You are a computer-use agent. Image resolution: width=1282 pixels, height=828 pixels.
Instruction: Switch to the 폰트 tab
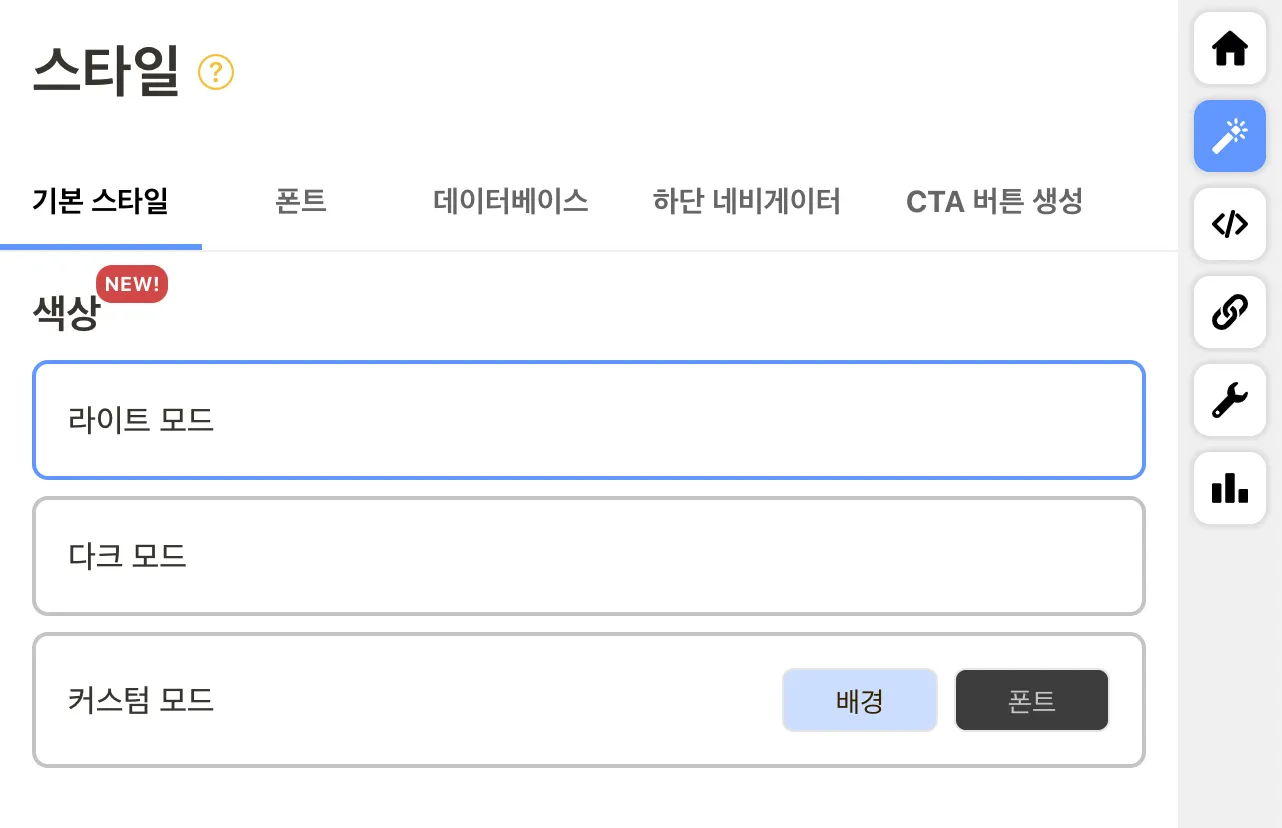coord(301,202)
